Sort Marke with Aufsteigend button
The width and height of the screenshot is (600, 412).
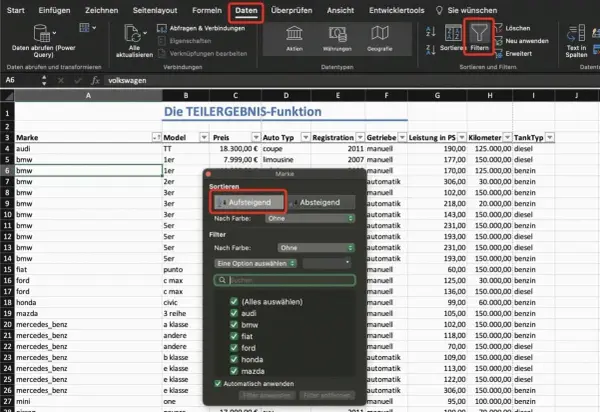(249, 202)
